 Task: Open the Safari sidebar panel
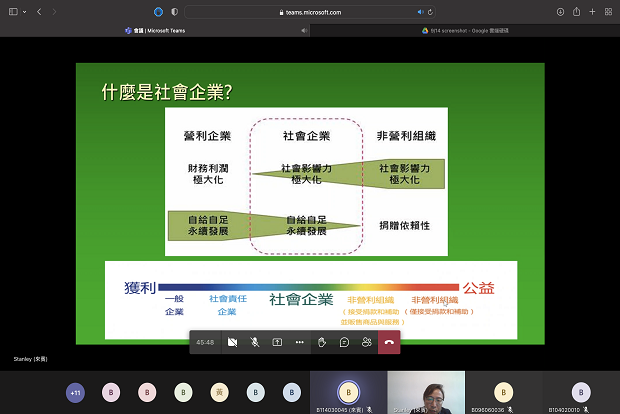coord(11,12)
